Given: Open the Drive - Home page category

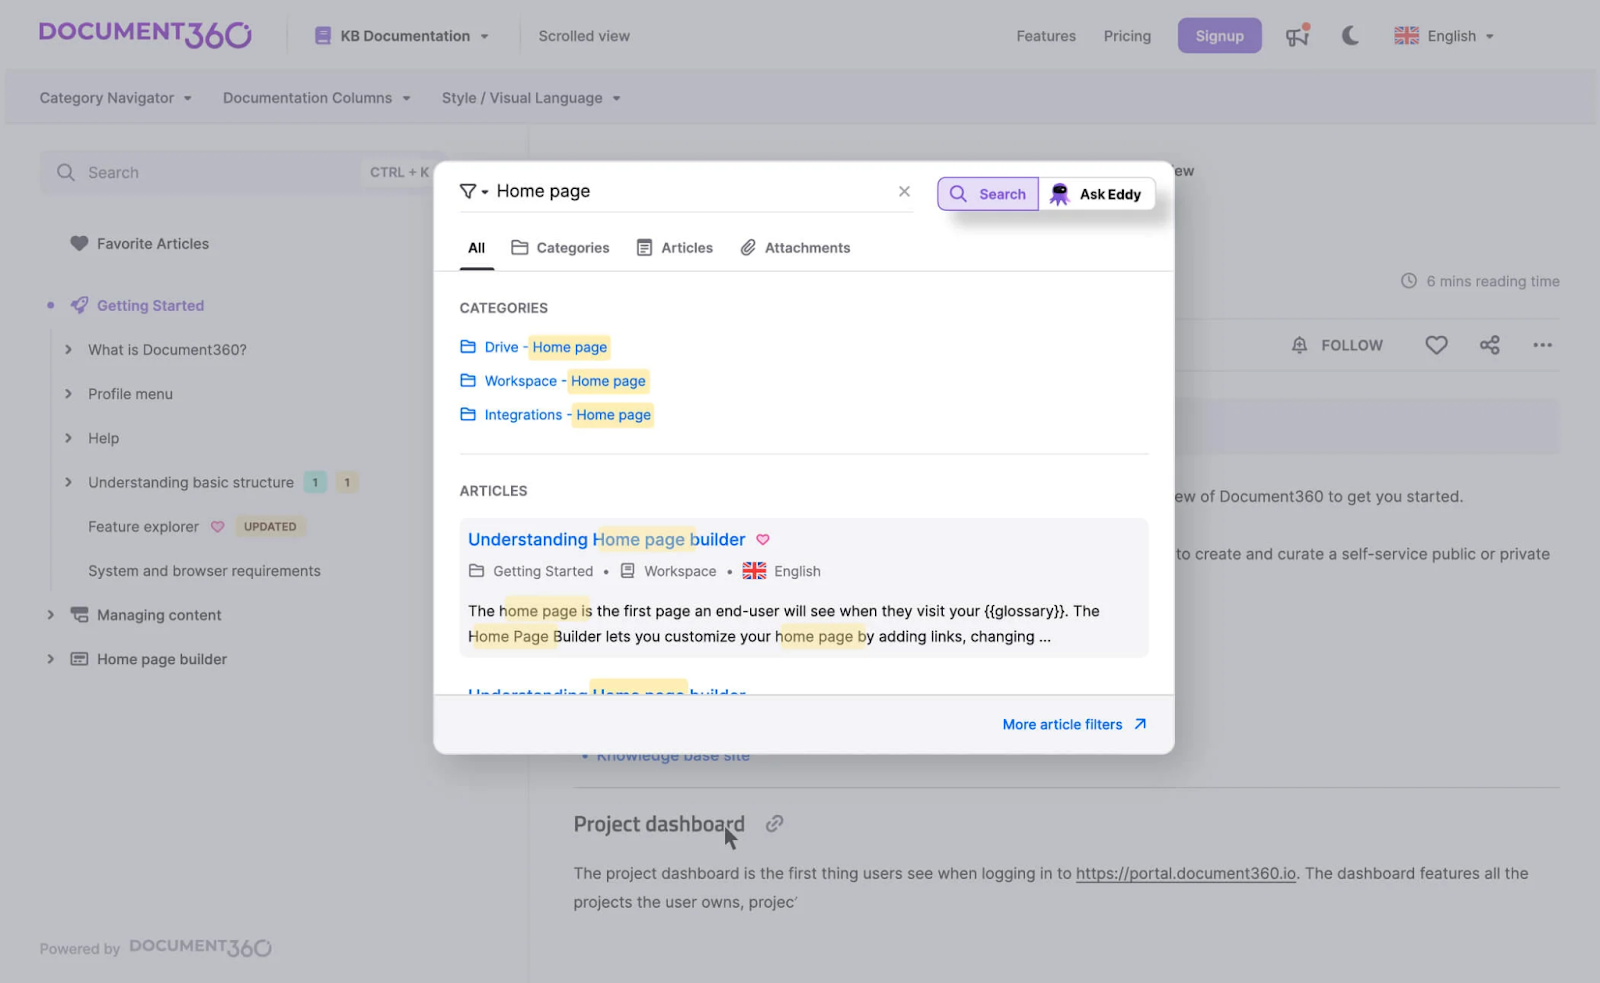Looking at the screenshot, I should coord(535,347).
